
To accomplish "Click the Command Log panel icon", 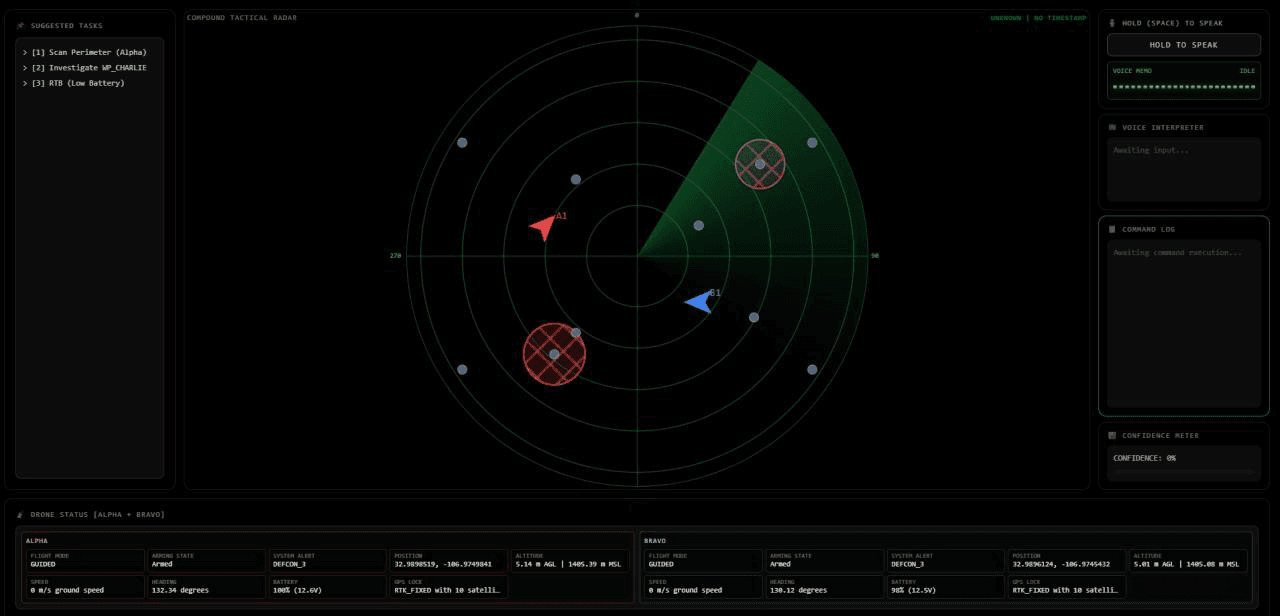I will [1112, 229].
